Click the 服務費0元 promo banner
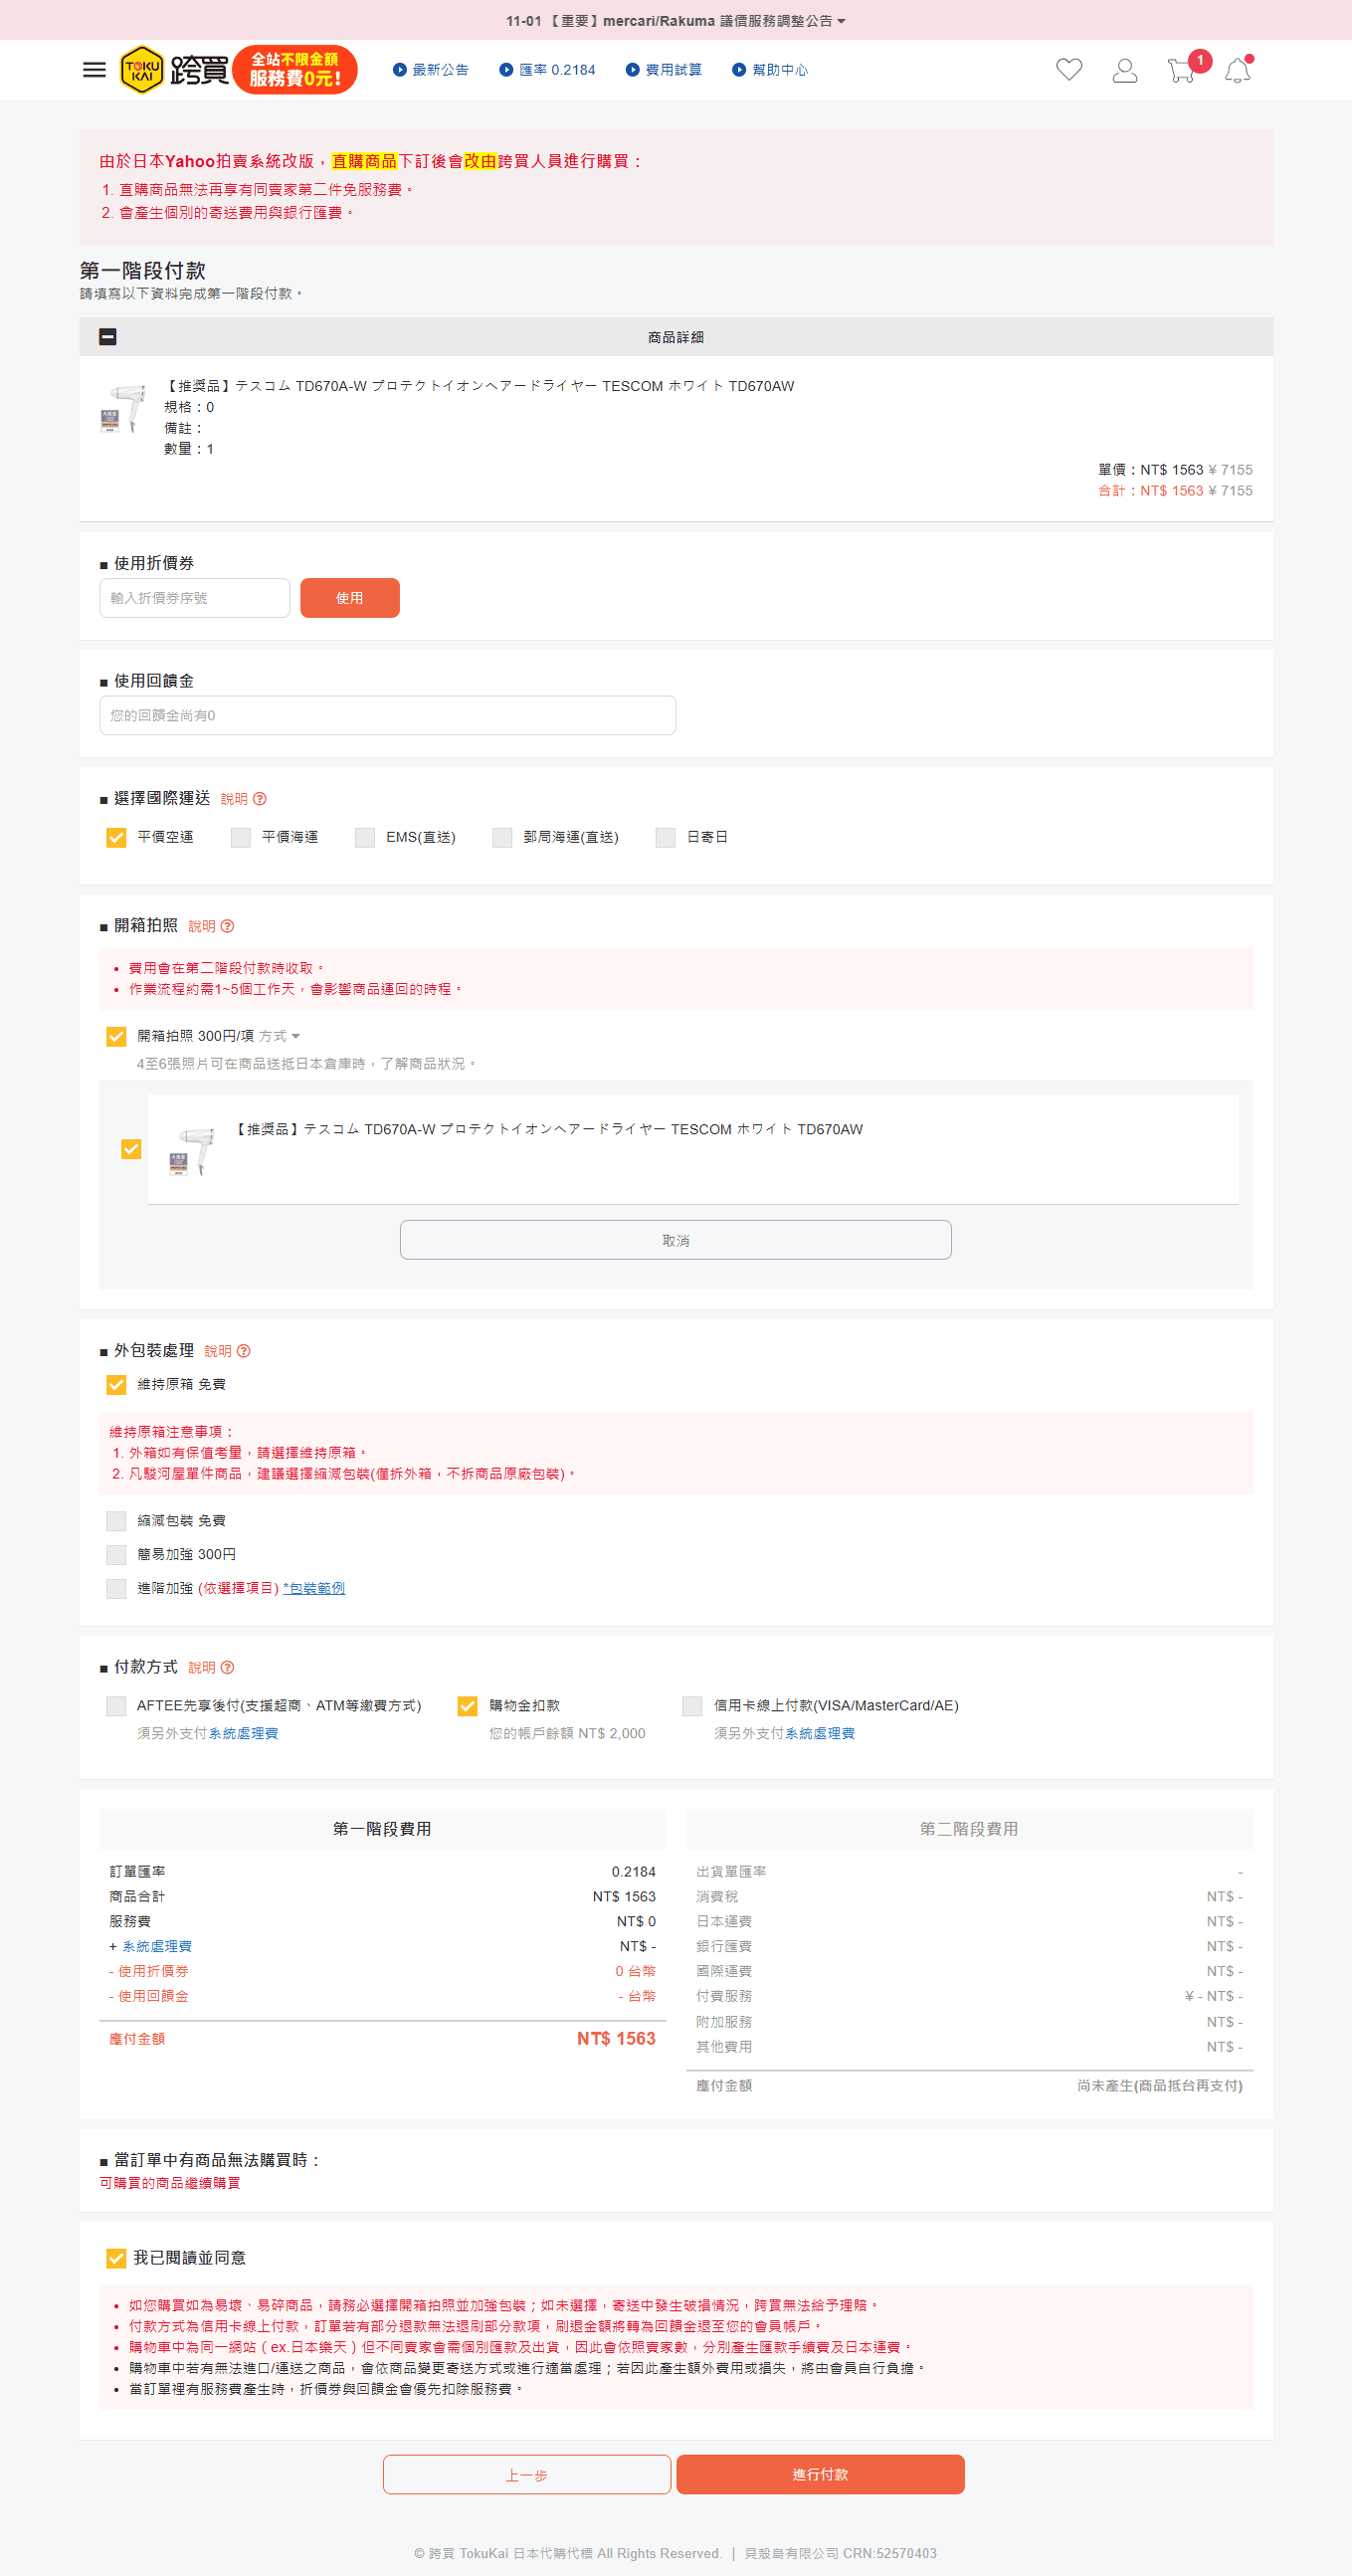 [x=295, y=70]
